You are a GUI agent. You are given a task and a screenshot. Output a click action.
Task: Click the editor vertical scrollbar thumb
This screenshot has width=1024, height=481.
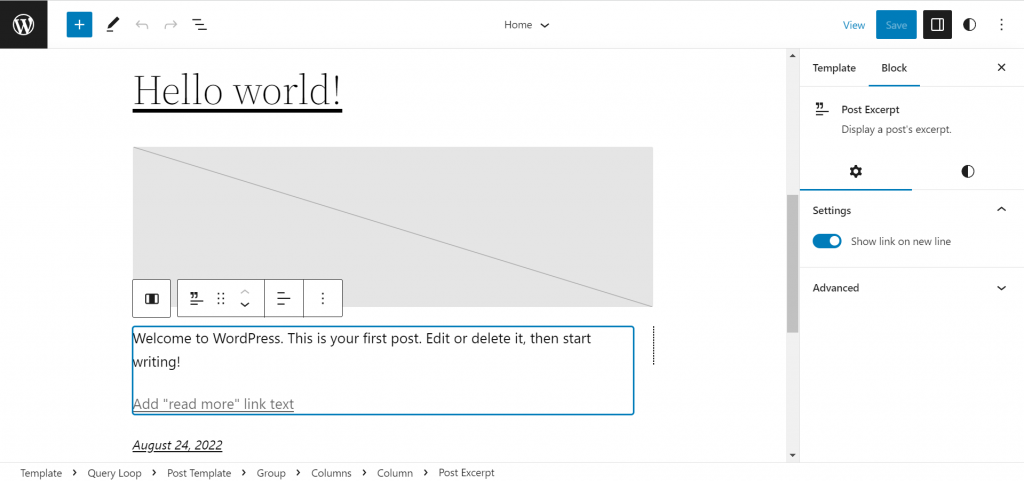(792, 264)
